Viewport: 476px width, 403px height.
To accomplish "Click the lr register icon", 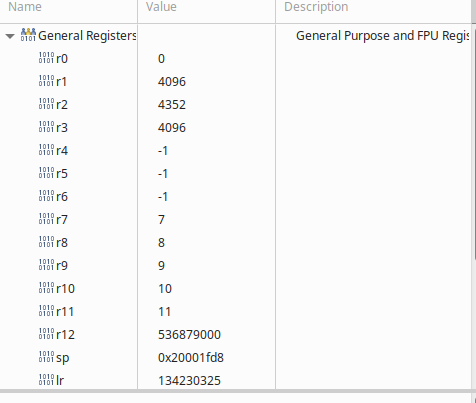I will [x=46, y=380].
